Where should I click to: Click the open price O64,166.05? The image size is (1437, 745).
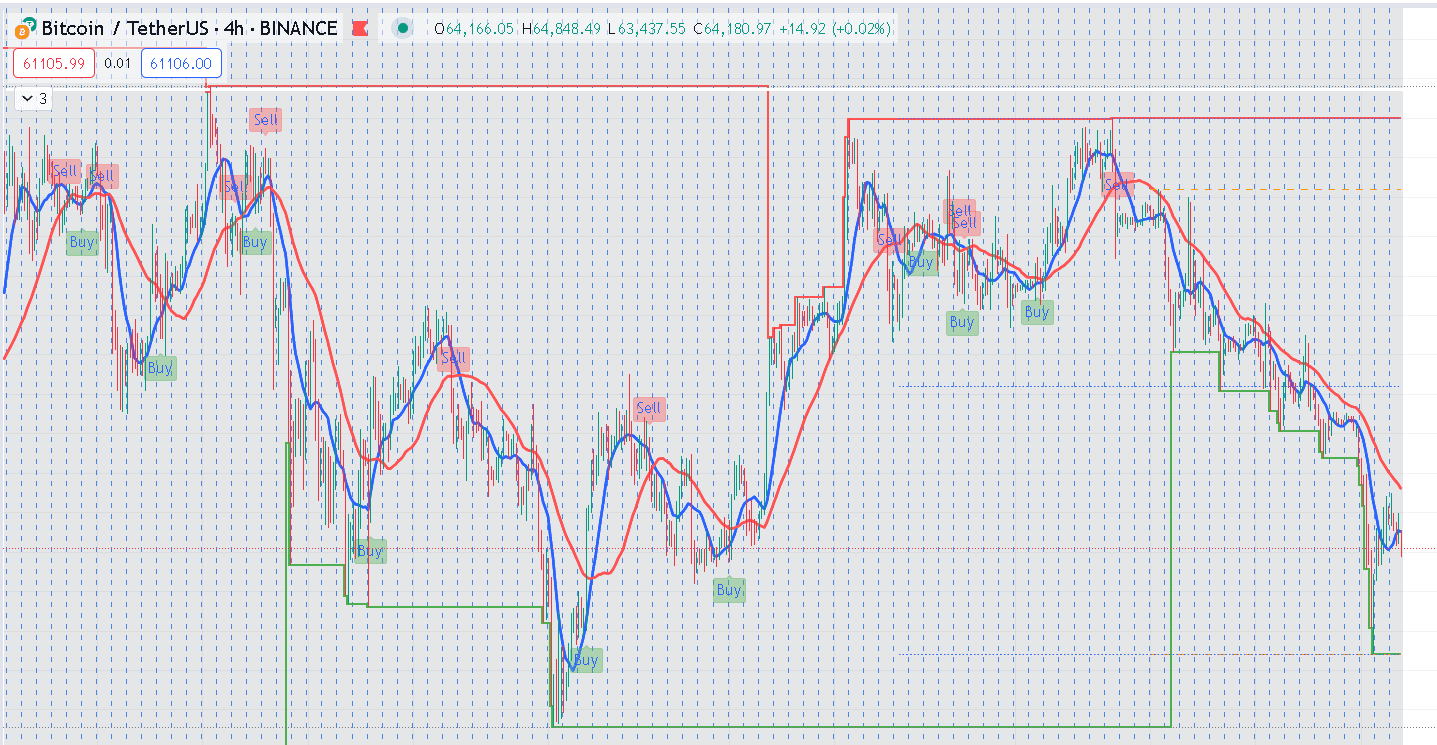point(474,29)
